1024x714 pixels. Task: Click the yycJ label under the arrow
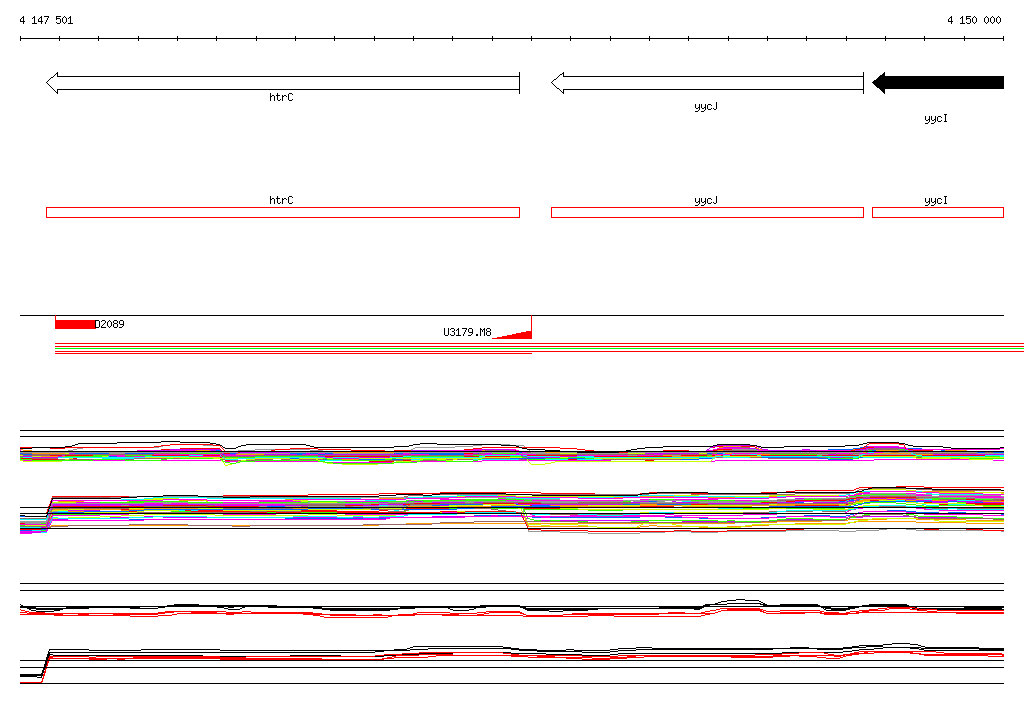tap(706, 106)
